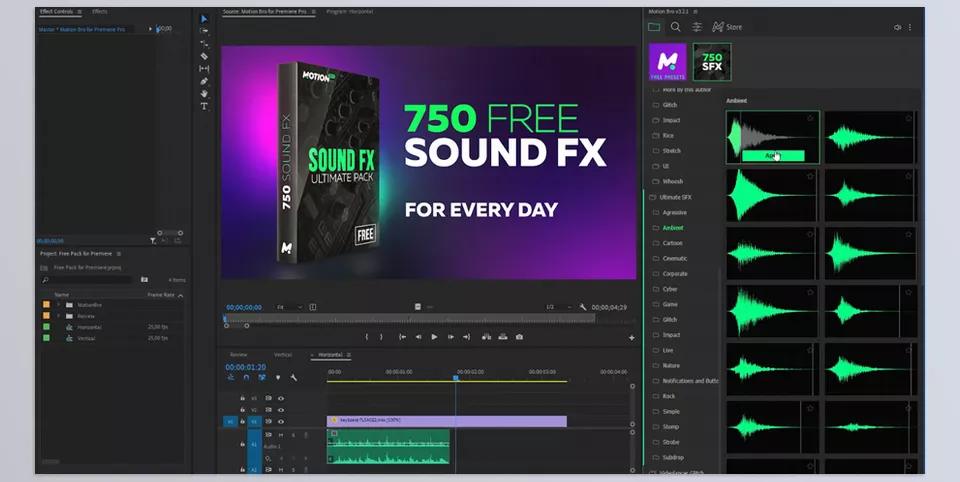Toggle lock on V3 track
Viewport: 960px width, 482px height.
tap(242, 398)
